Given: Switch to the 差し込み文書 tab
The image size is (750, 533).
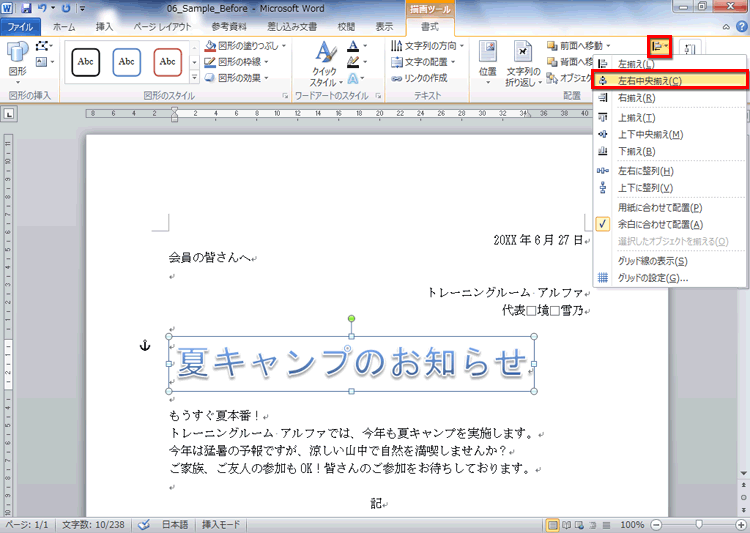Looking at the screenshot, I should 292,27.
